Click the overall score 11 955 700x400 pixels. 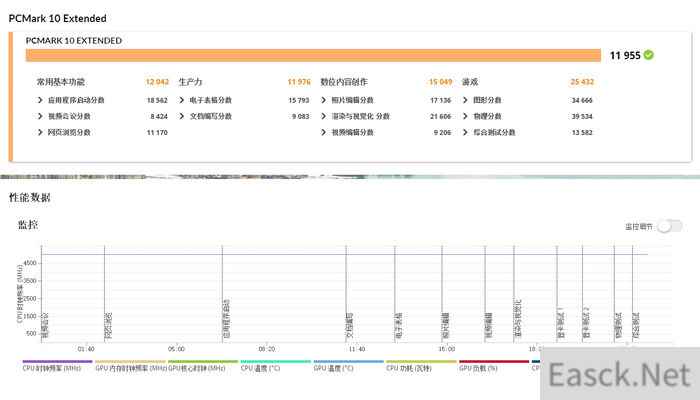pos(625,55)
